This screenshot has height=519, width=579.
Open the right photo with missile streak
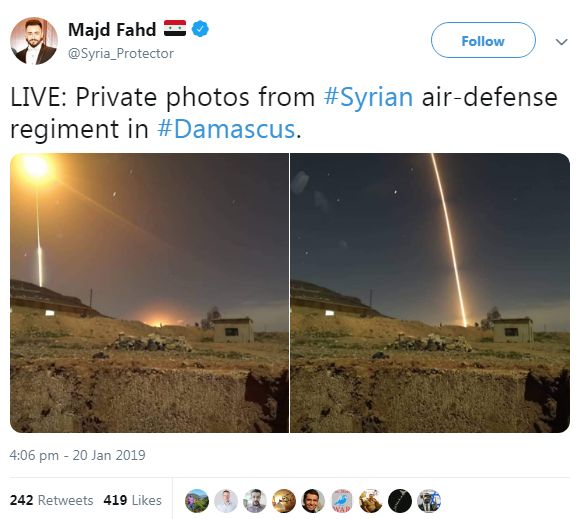[430, 293]
